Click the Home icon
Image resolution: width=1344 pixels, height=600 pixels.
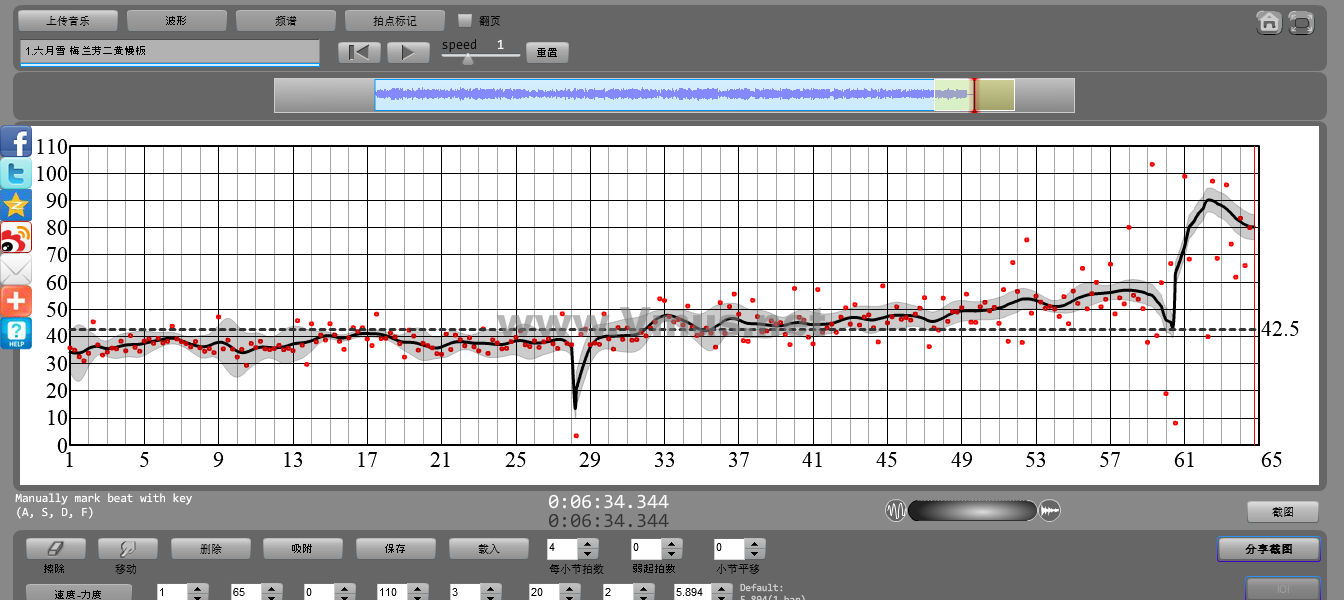1269,22
